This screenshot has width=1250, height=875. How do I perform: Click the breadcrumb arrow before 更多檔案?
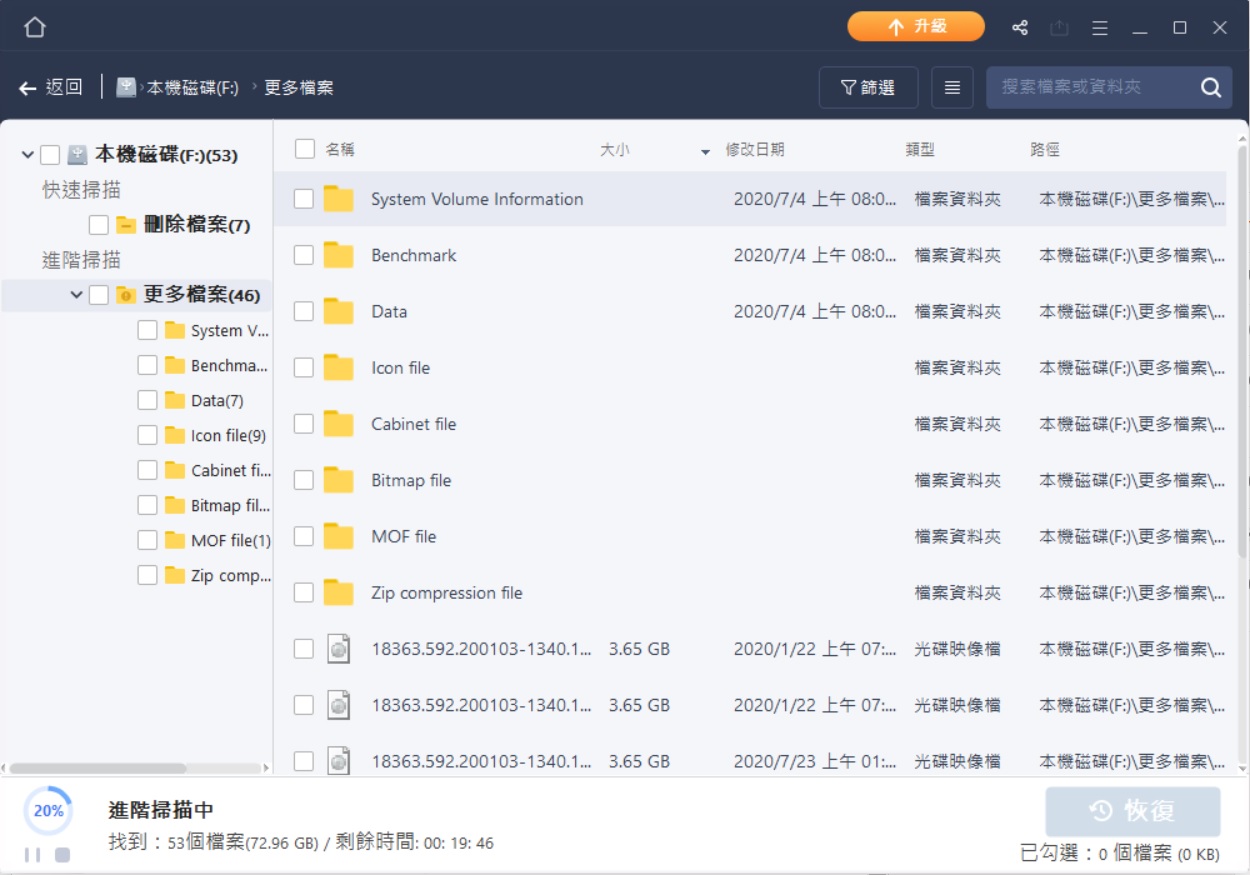[x=254, y=87]
